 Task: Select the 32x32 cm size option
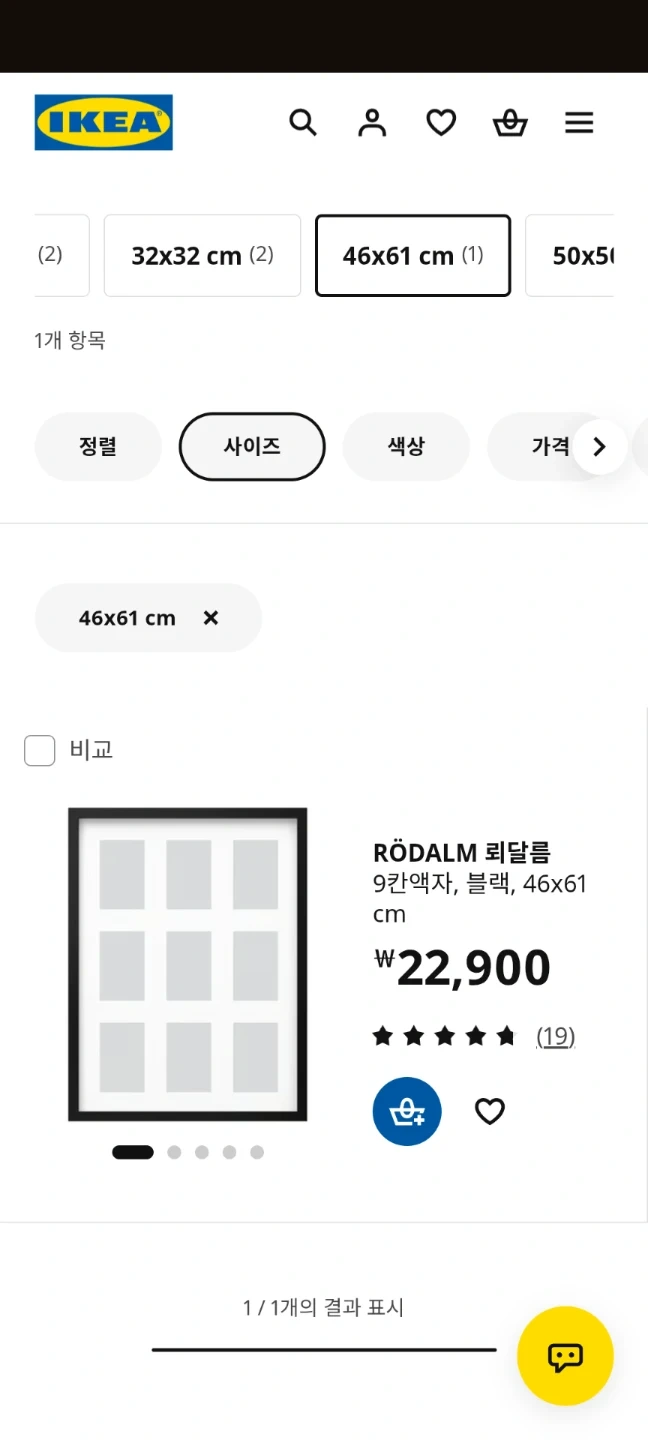[202, 256]
